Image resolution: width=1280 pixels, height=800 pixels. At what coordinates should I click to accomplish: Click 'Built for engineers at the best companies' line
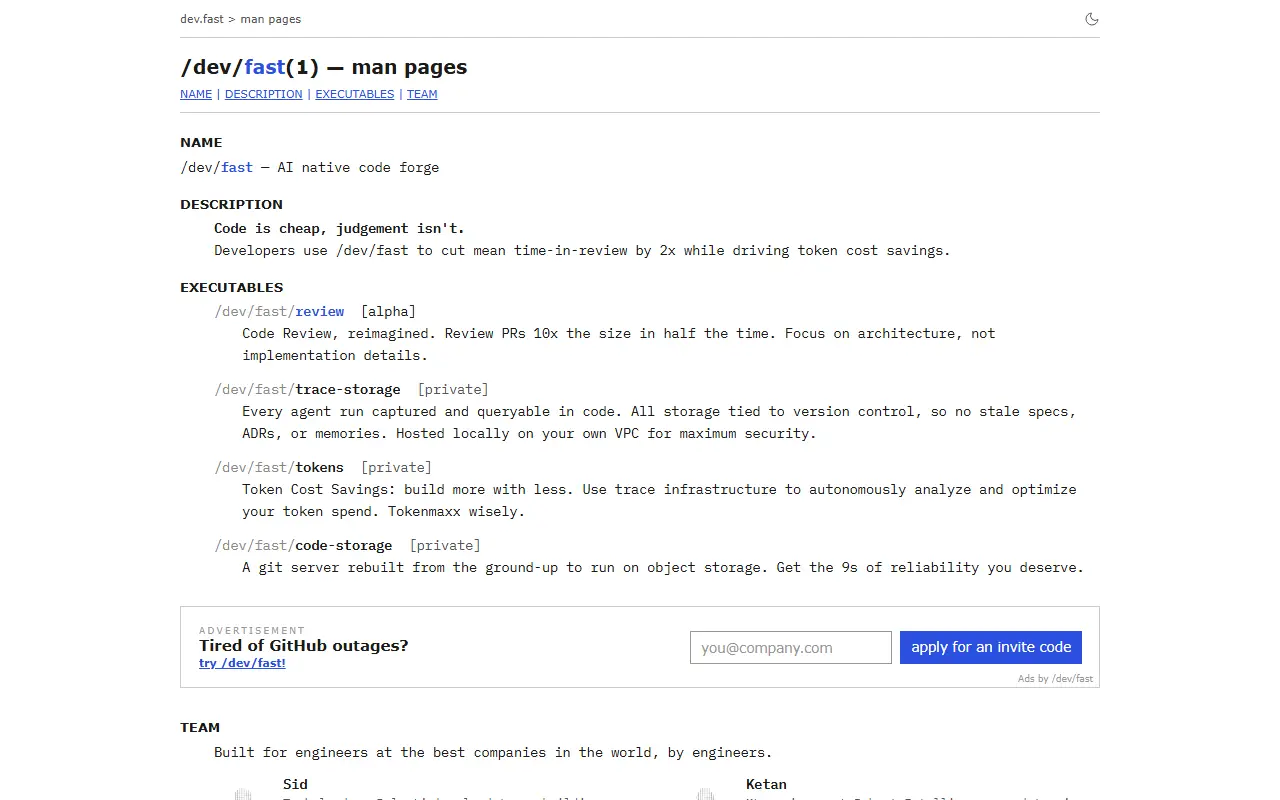493,752
